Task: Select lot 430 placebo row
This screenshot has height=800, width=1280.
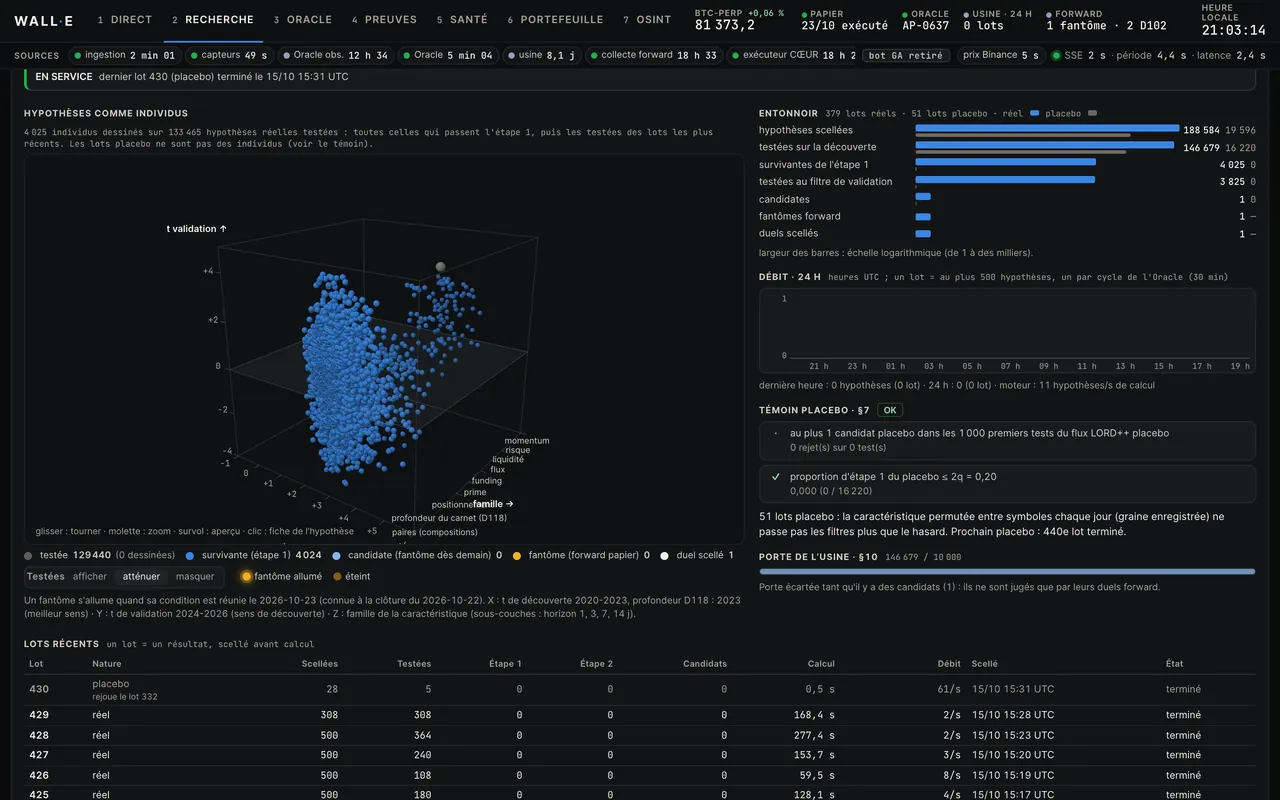Action: click(640, 690)
